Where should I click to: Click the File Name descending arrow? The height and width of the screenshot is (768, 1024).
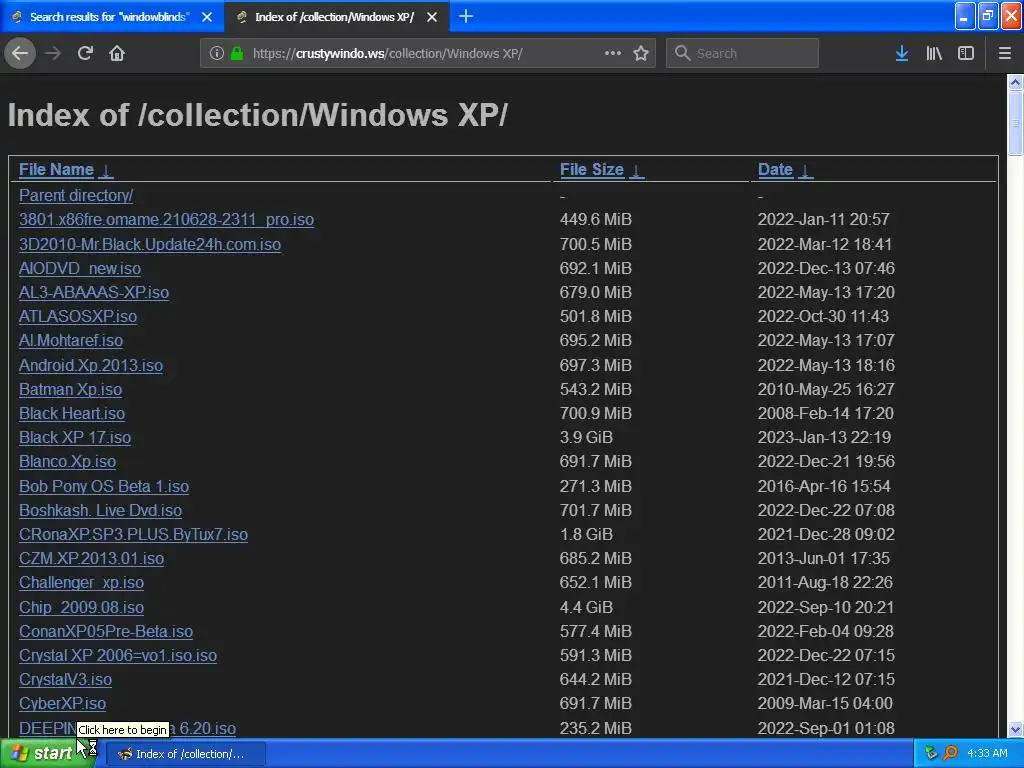[106, 171]
